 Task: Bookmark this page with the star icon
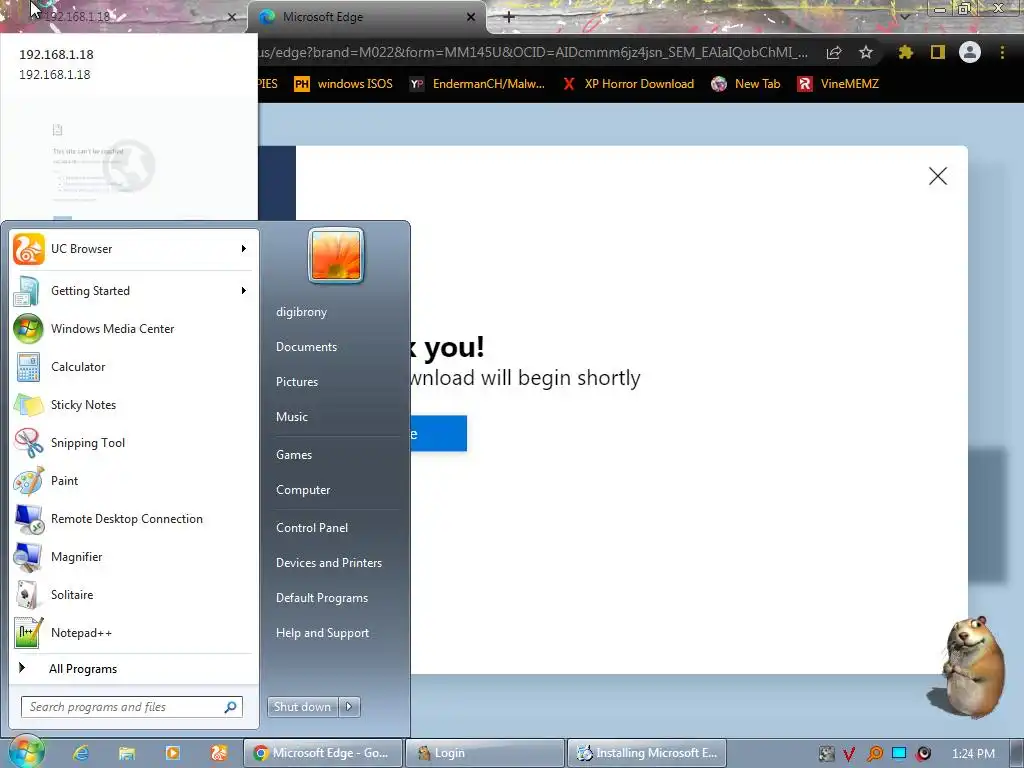(x=866, y=52)
